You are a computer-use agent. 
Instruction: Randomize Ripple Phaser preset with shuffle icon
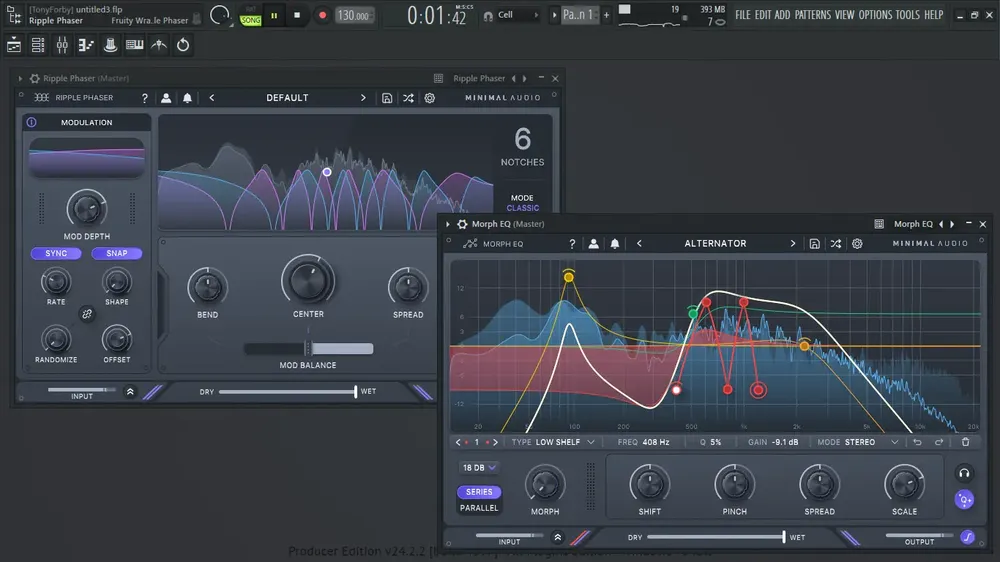point(408,98)
